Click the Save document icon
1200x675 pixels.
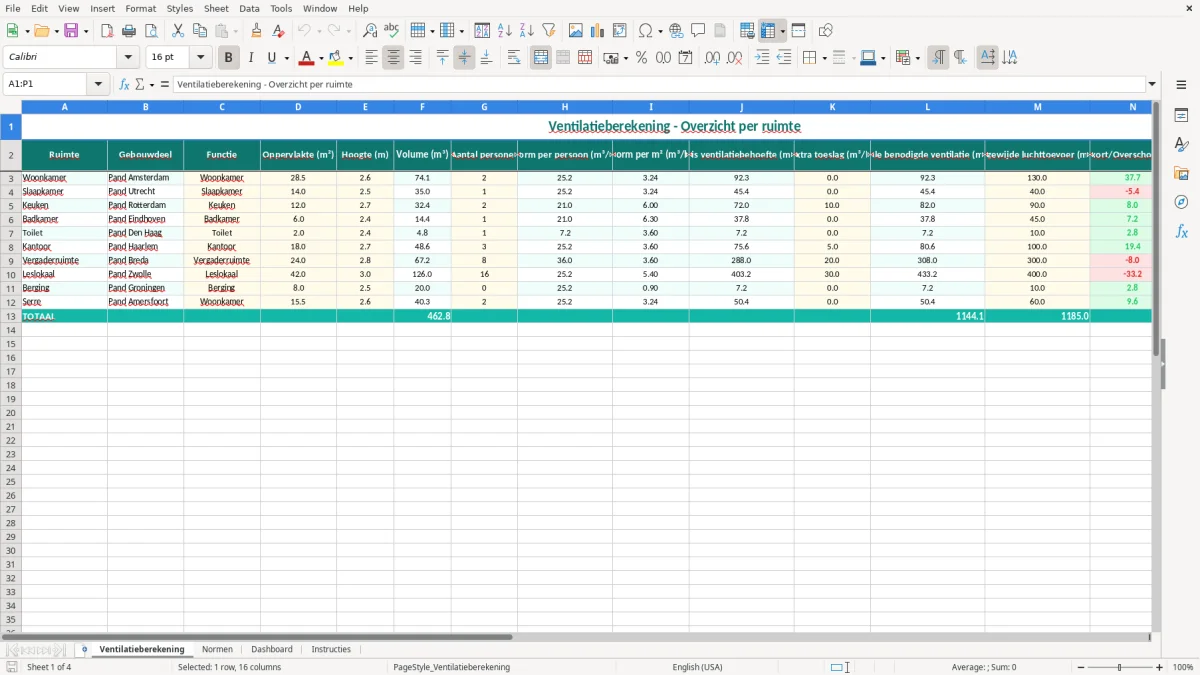tap(71, 31)
